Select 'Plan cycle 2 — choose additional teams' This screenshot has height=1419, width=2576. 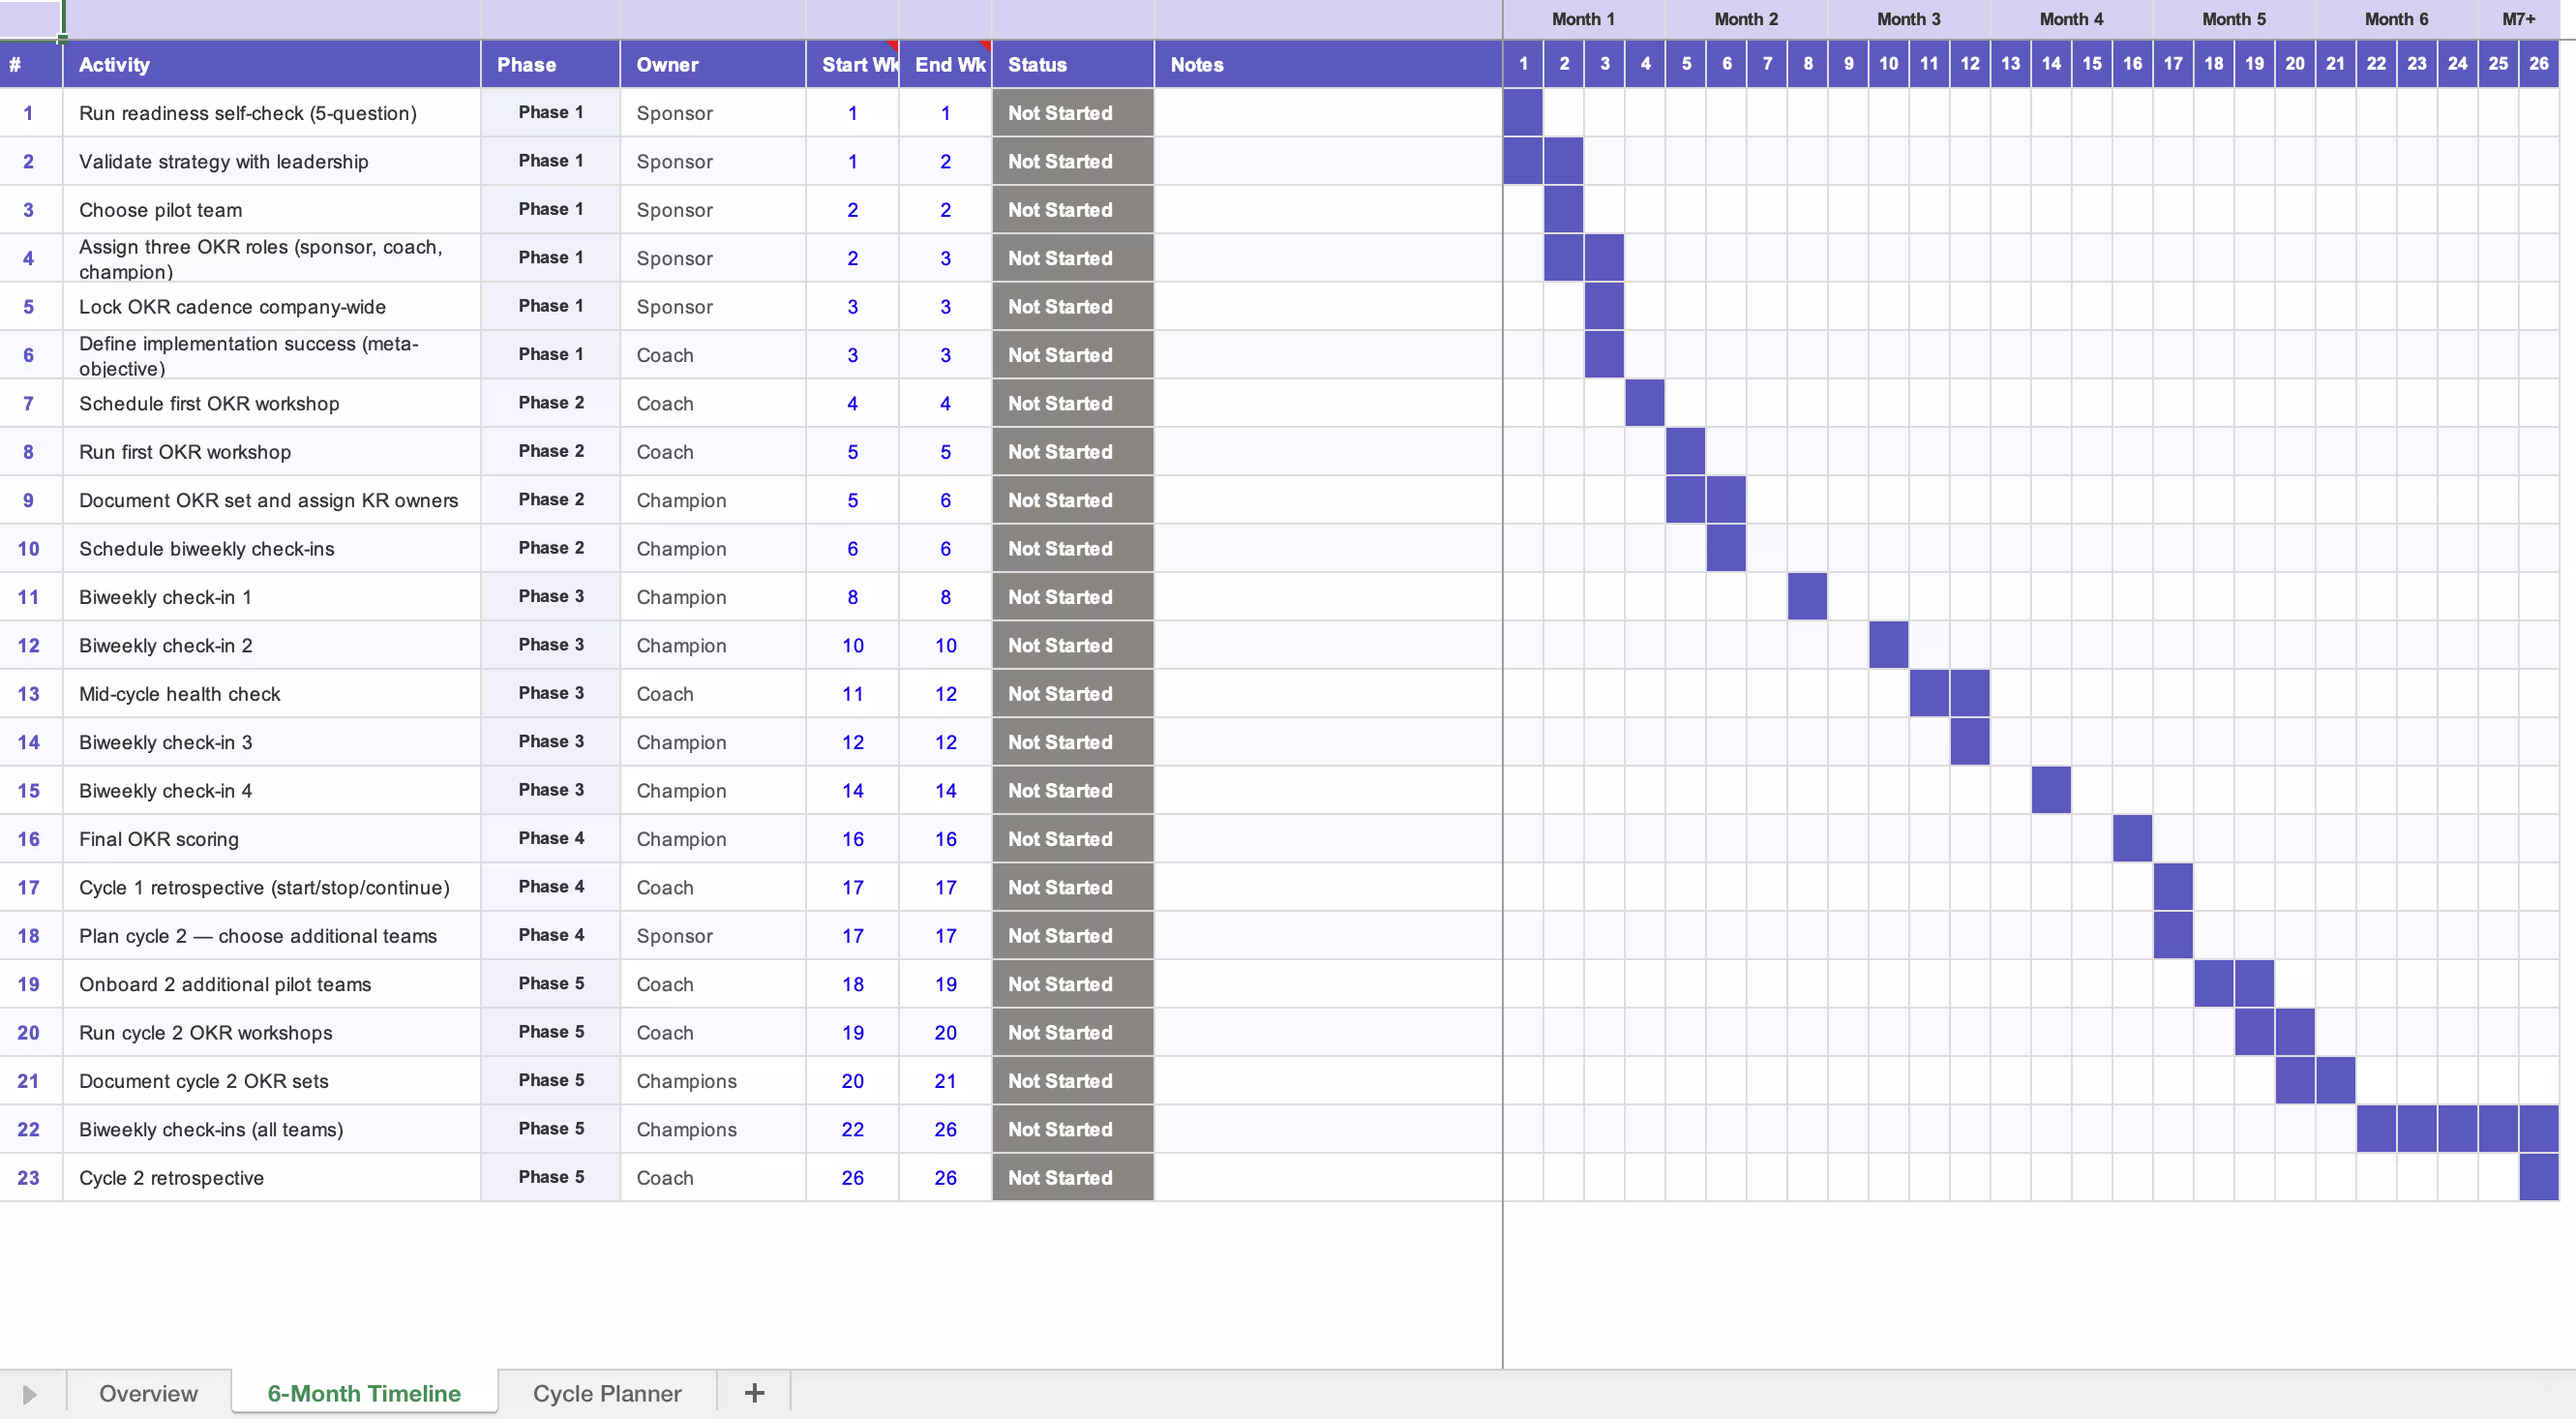pos(272,936)
